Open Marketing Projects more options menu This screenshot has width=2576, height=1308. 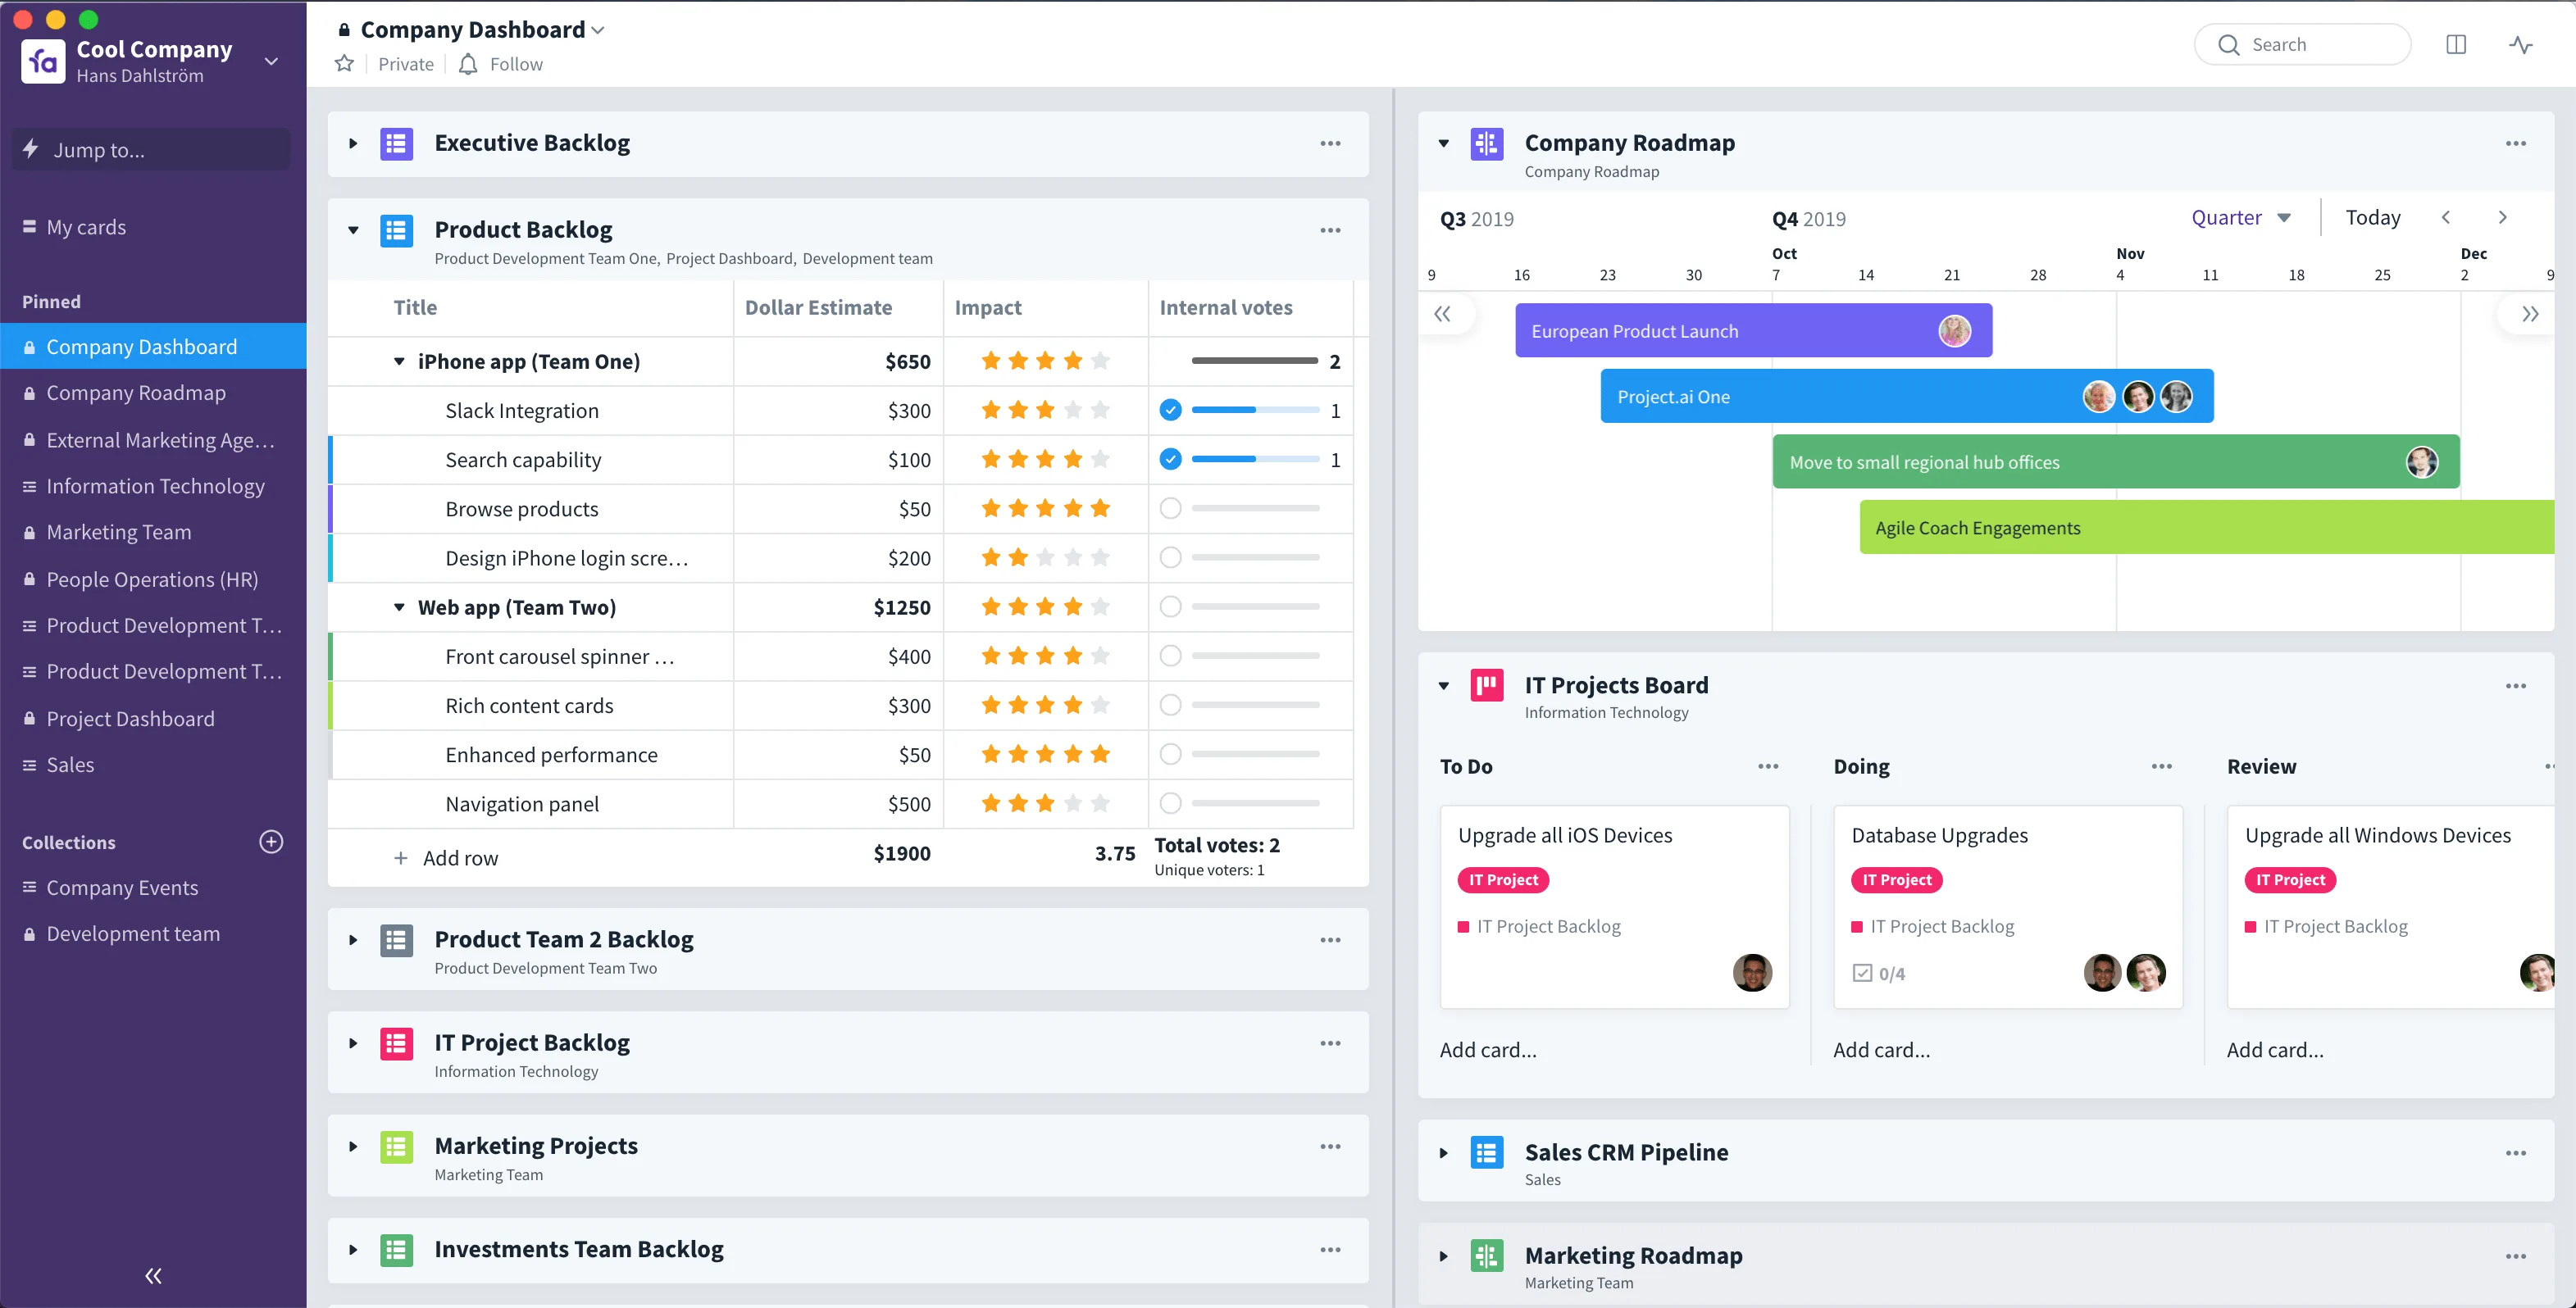pyautogui.click(x=1330, y=1146)
